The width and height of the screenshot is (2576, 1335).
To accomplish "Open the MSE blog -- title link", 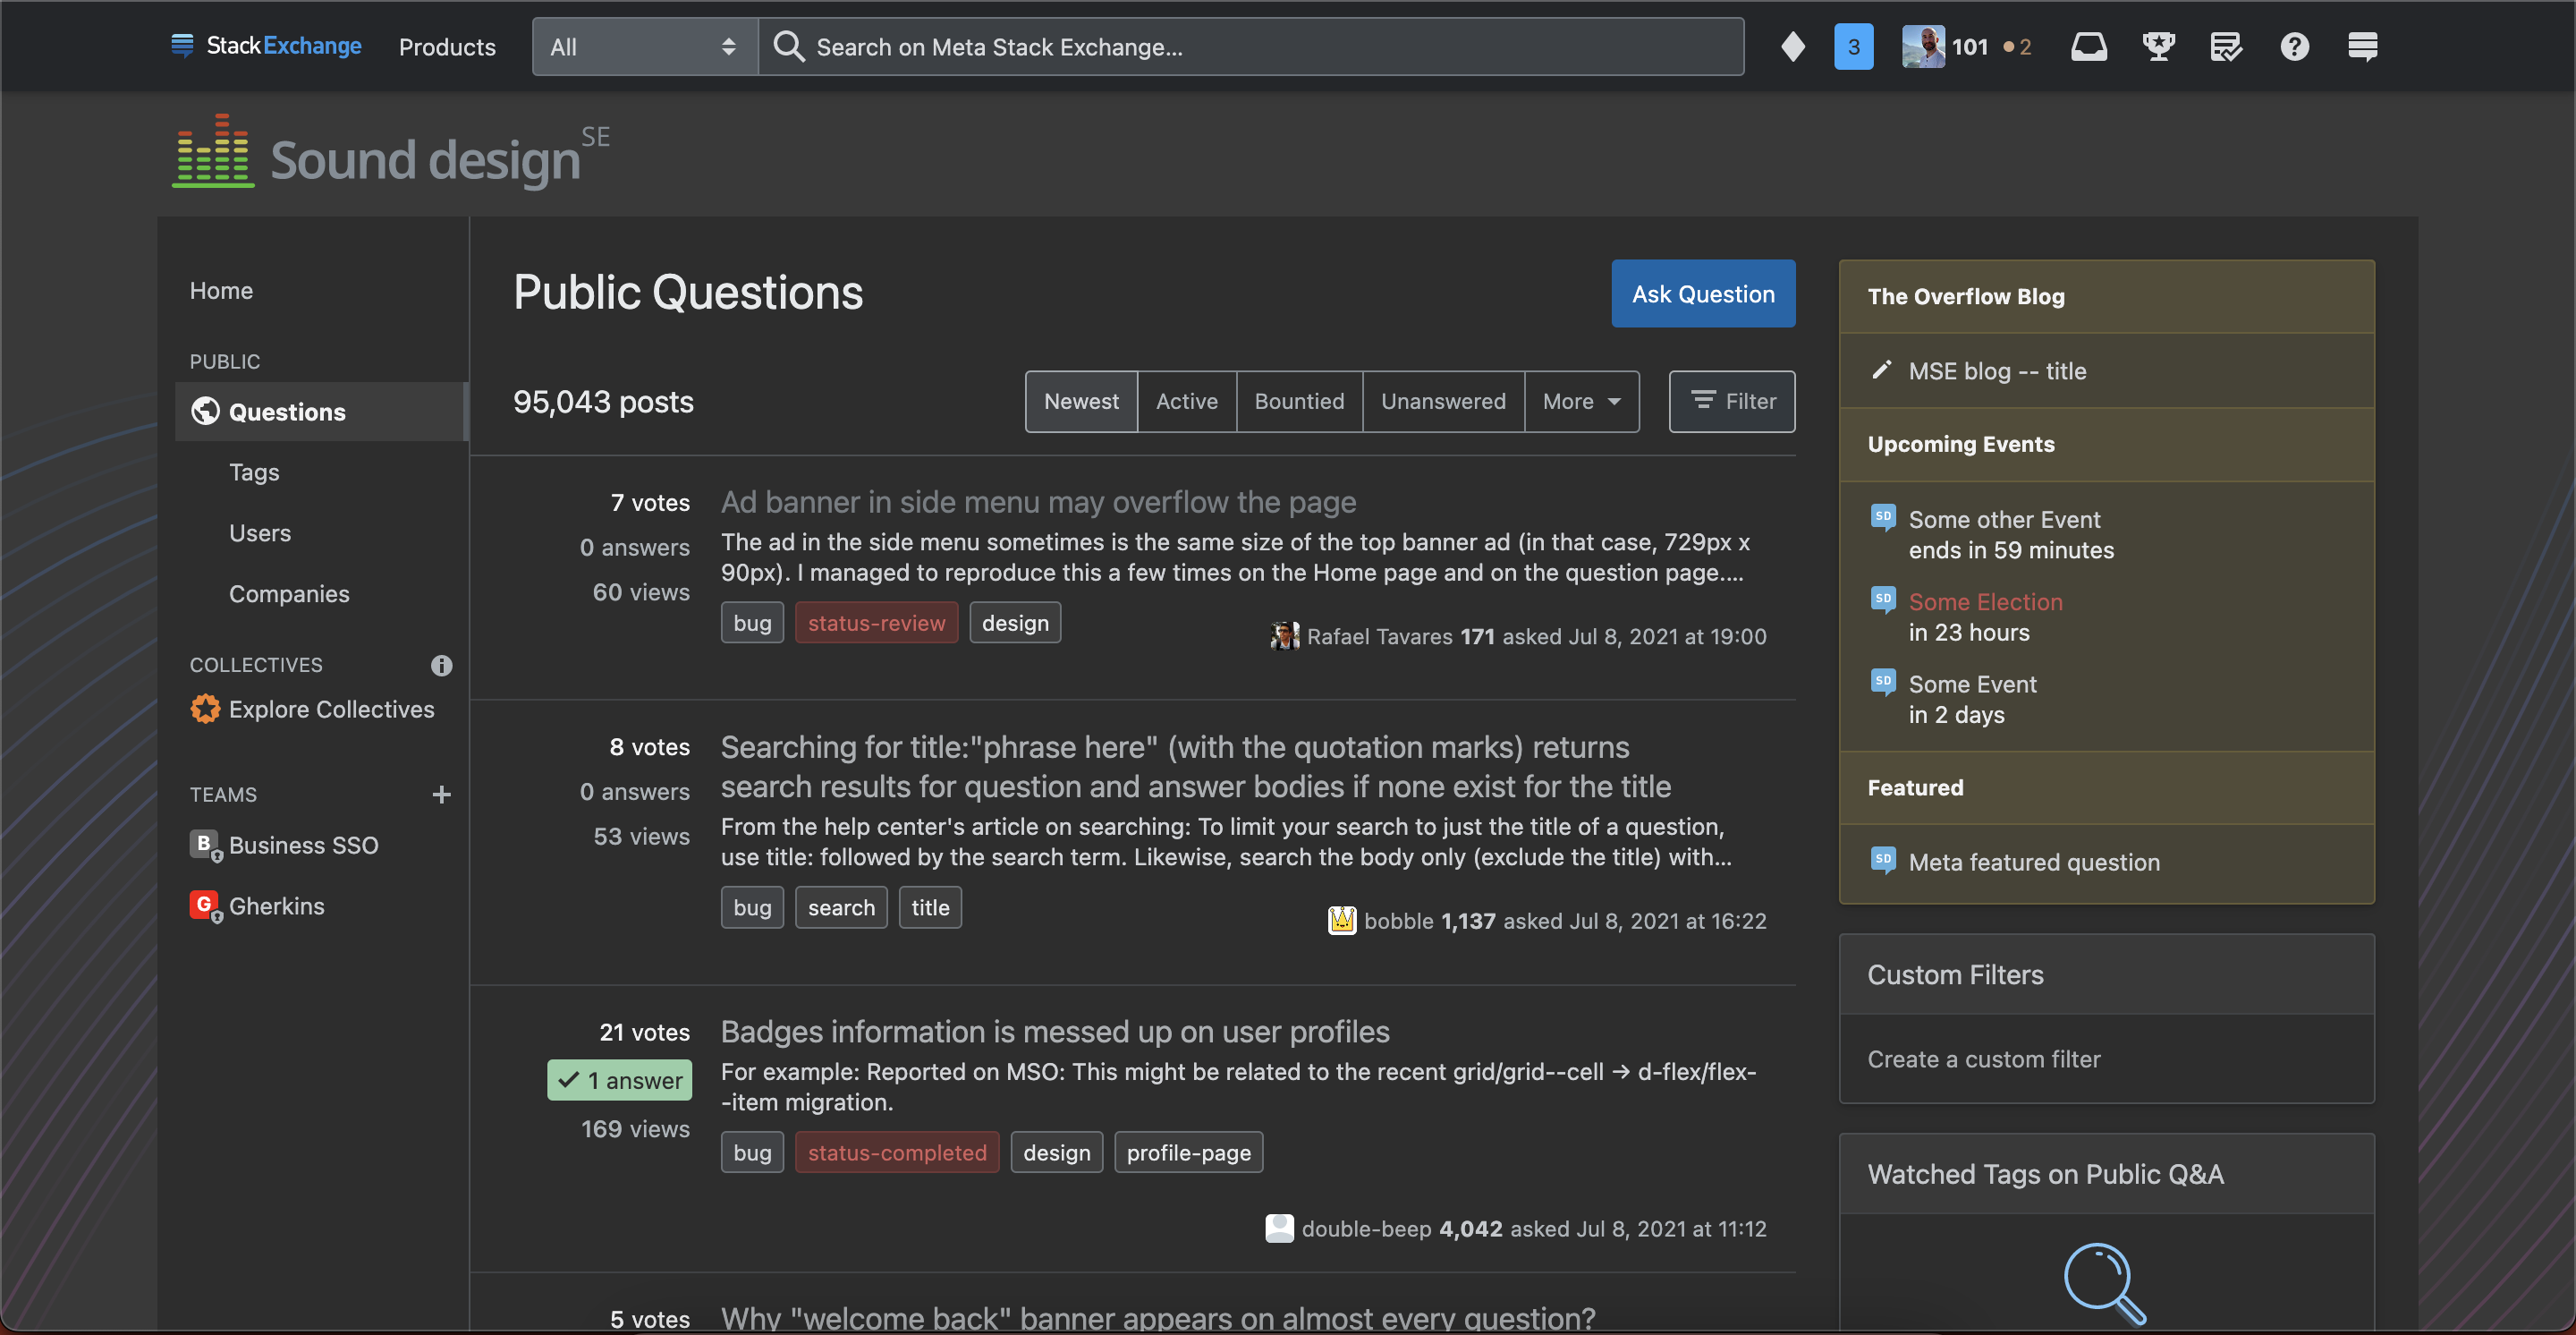I will tap(1997, 370).
